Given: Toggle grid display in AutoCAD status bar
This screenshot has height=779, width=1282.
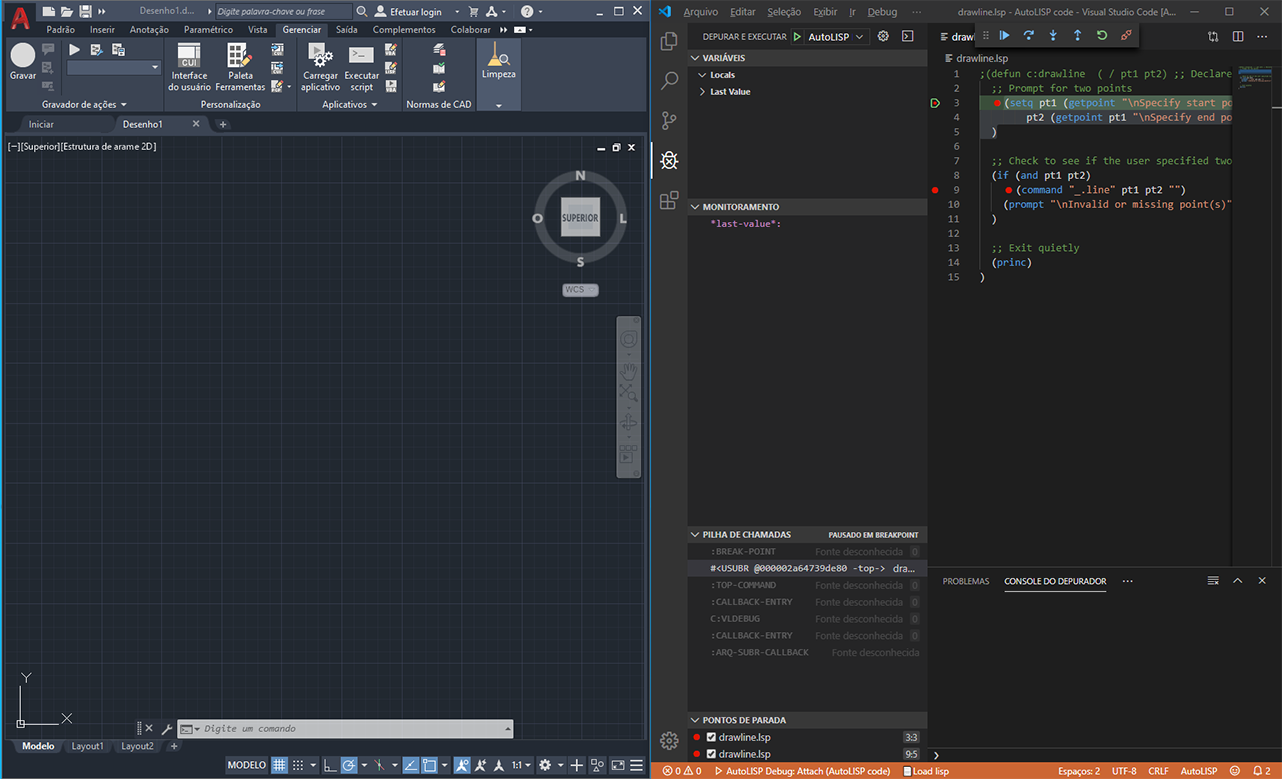Looking at the screenshot, I should (x=280, y=765).
